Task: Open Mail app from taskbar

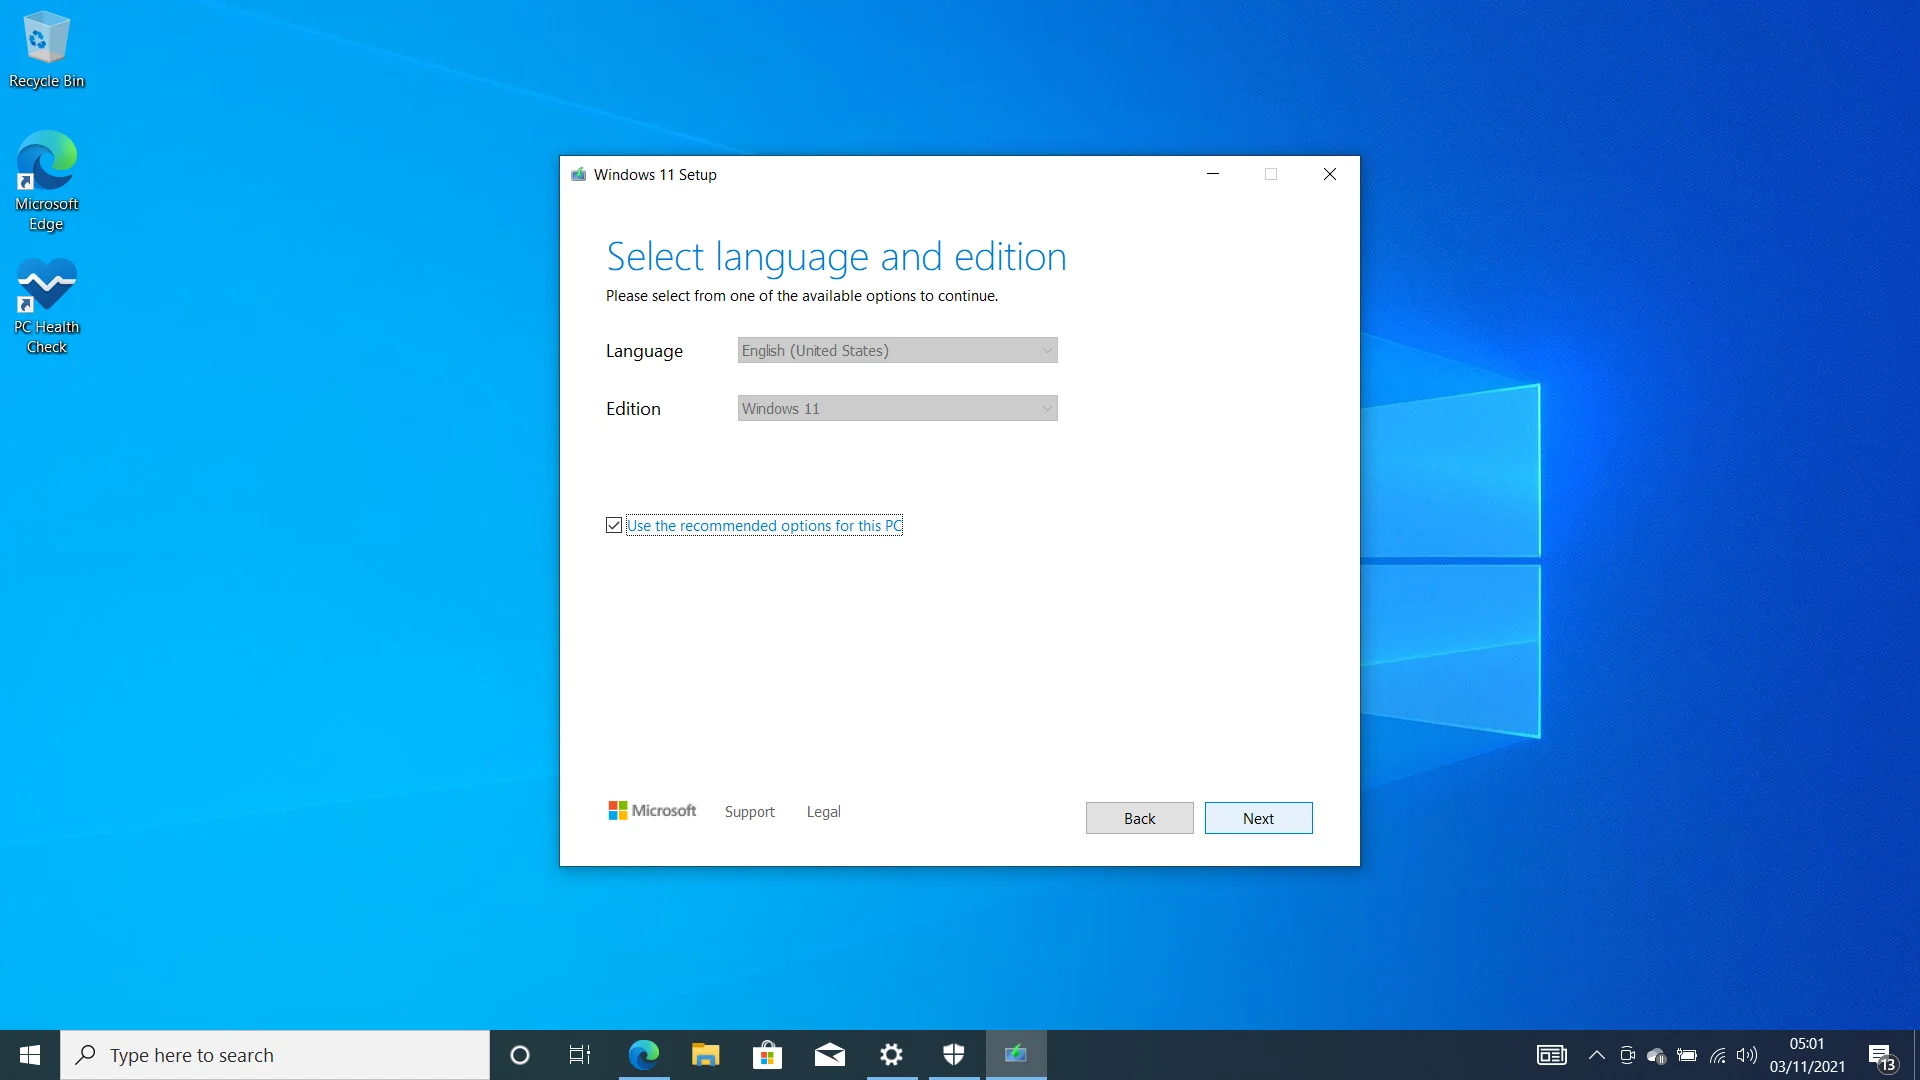Action: (829, 1054)
